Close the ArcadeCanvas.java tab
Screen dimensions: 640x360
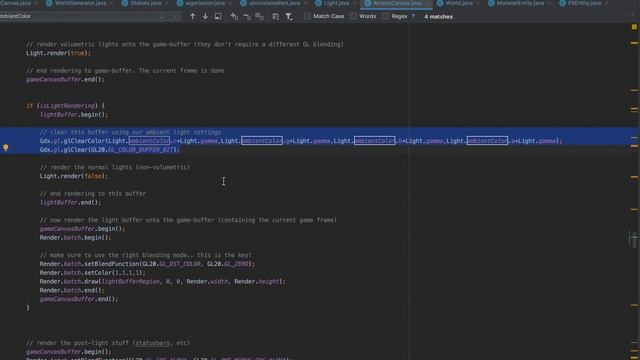pyautogui.click(x=427, y=3)
